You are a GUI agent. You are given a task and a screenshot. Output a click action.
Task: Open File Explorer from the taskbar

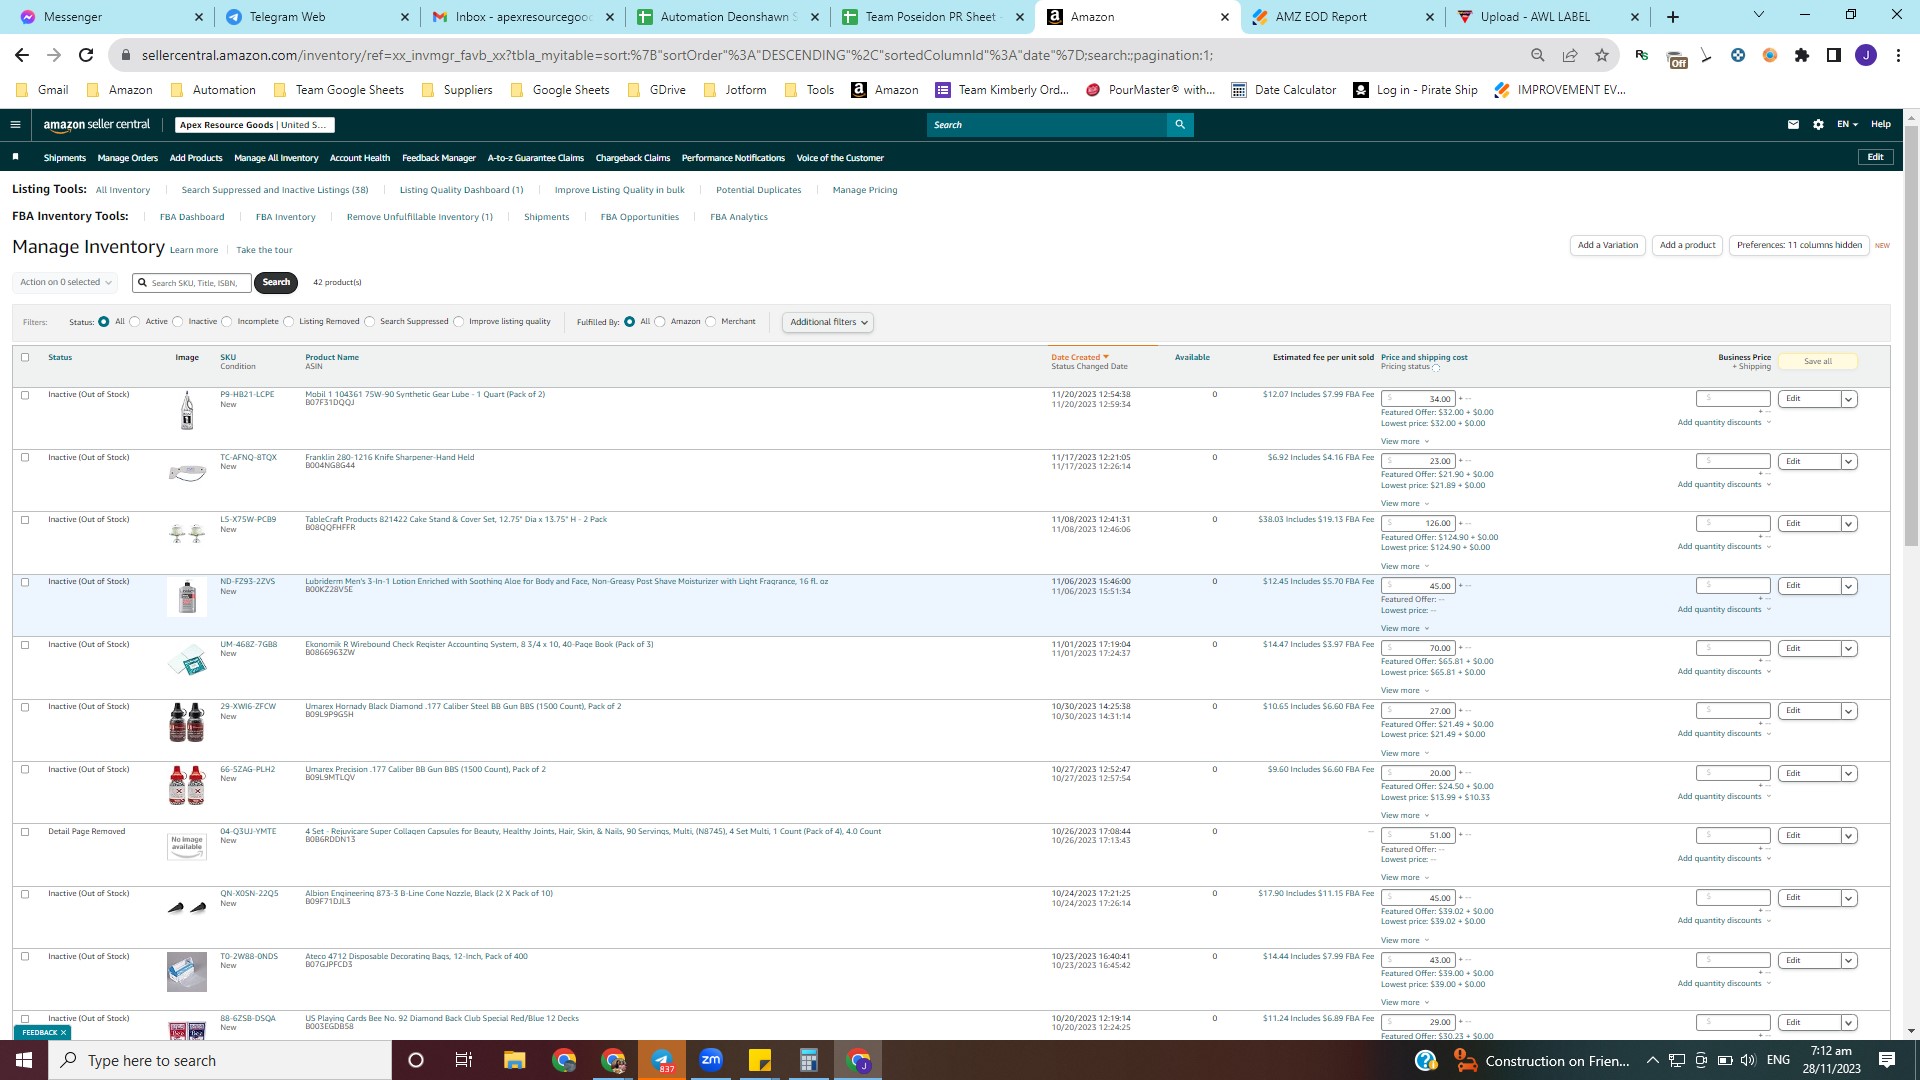point(515,1060)
